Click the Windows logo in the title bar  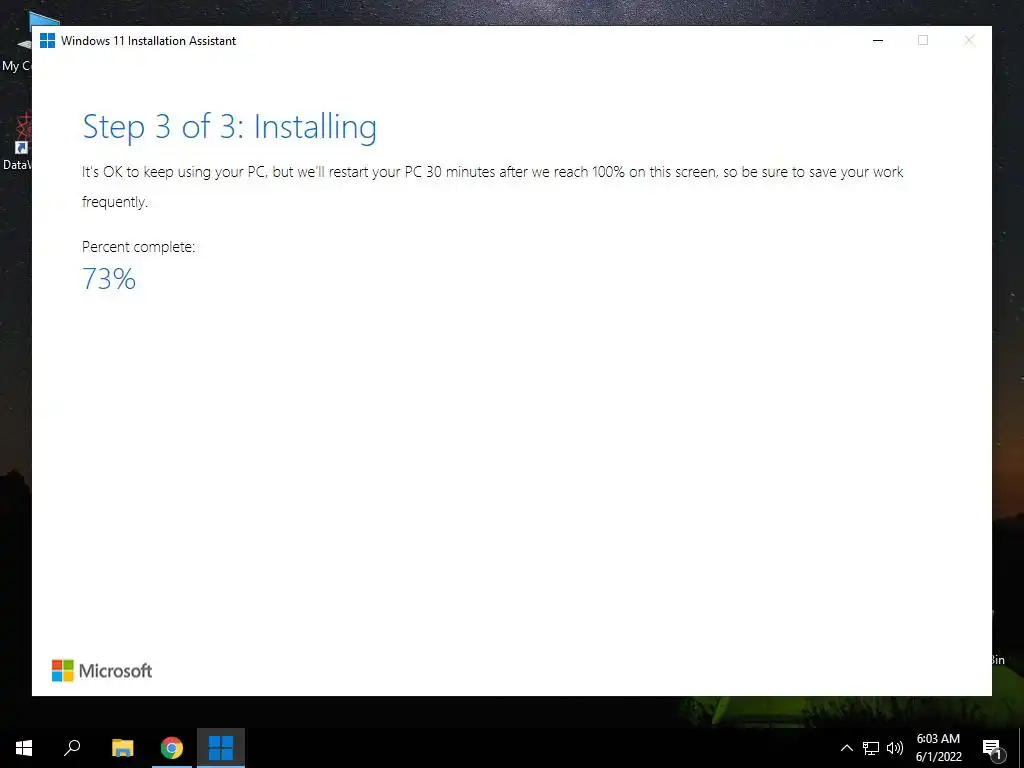coord(47,40)
